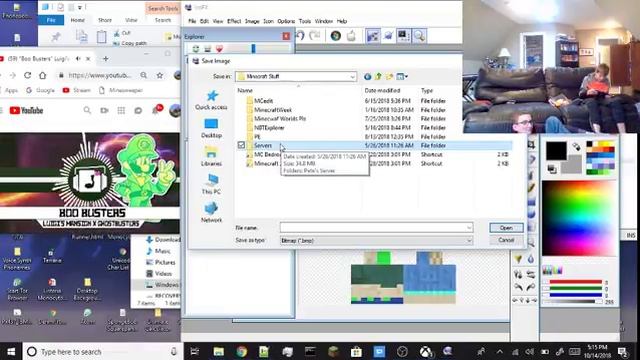
Task: Click the Redo arrow in IcoFX toolbar
Action: click(x=315, y=36)
